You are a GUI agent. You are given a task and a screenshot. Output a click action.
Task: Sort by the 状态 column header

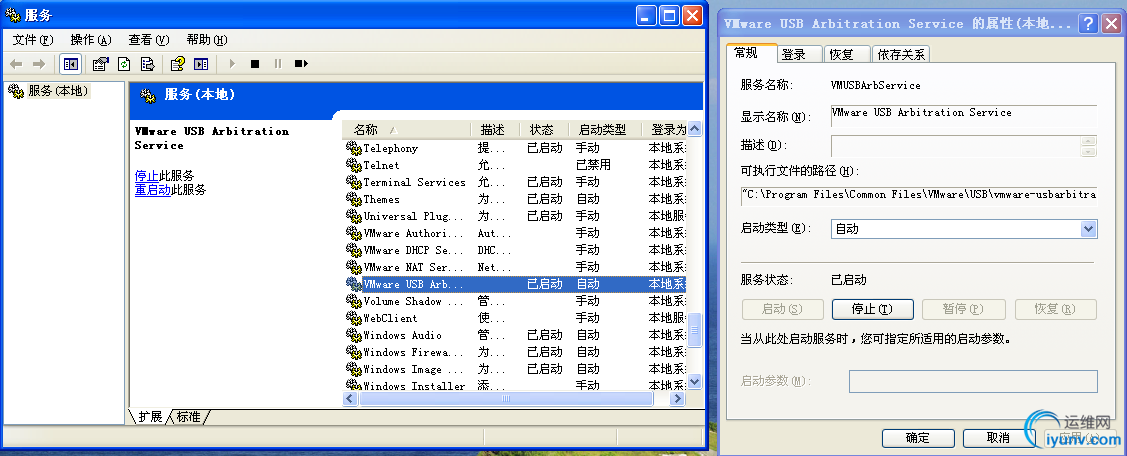pyautogui.click(x=543, y=130)
